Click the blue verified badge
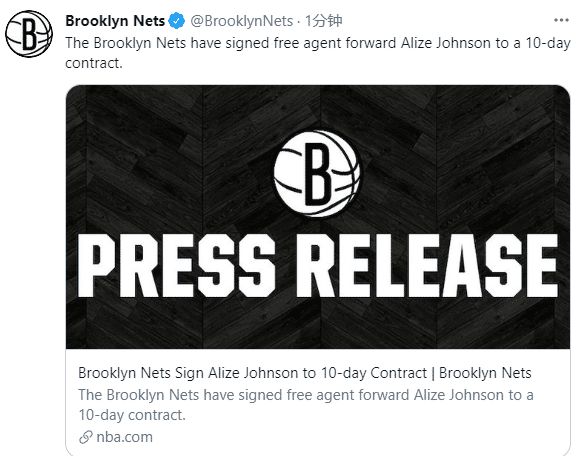The image size is (571, 456). [x=176, y=21]
